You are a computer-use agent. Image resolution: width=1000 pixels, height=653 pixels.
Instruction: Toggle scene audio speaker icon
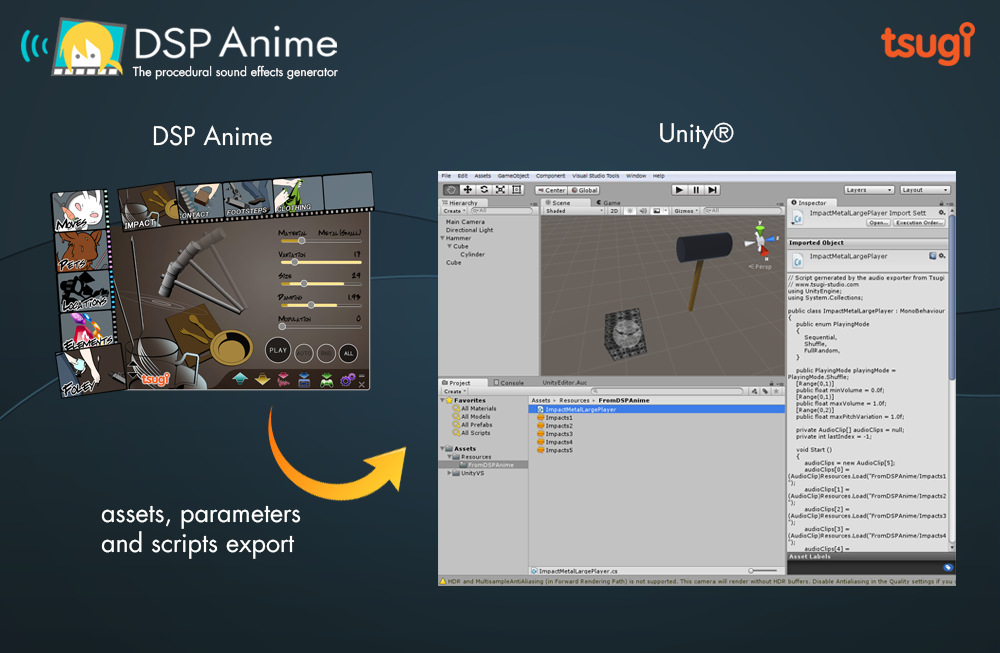tap(643, 211)
